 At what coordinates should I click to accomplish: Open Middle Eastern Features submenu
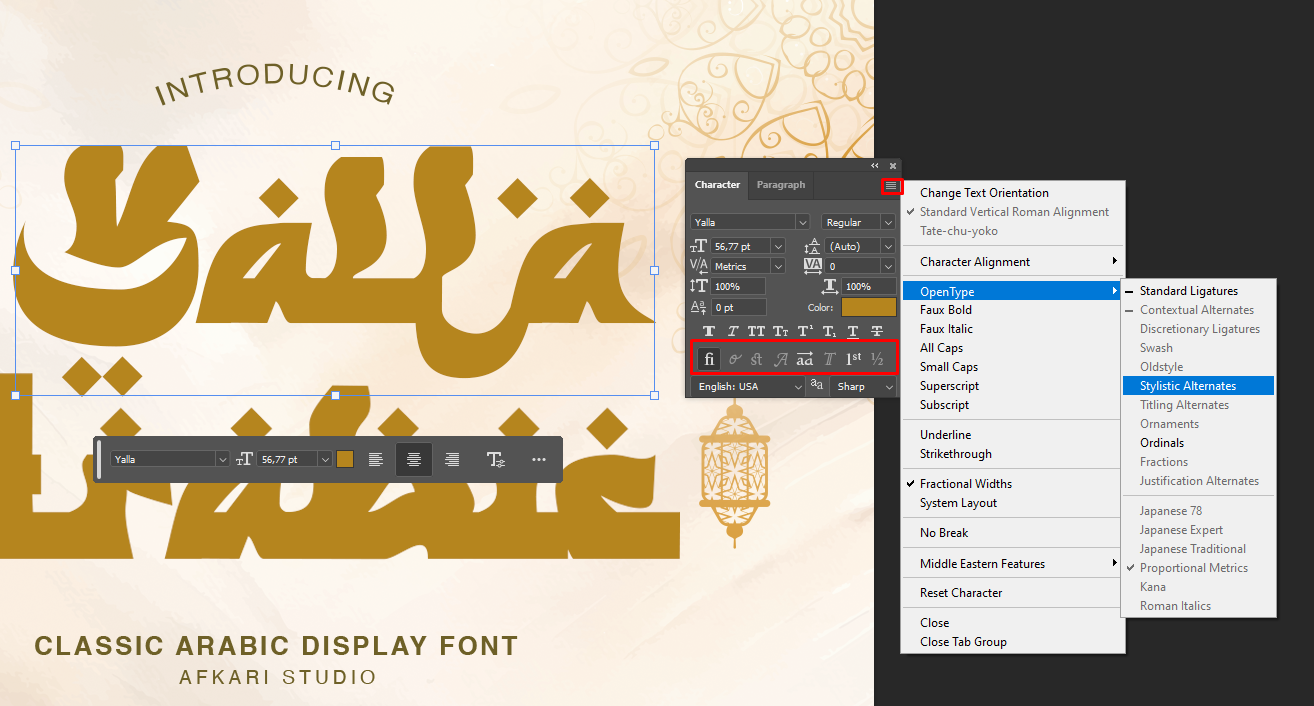1013,564
